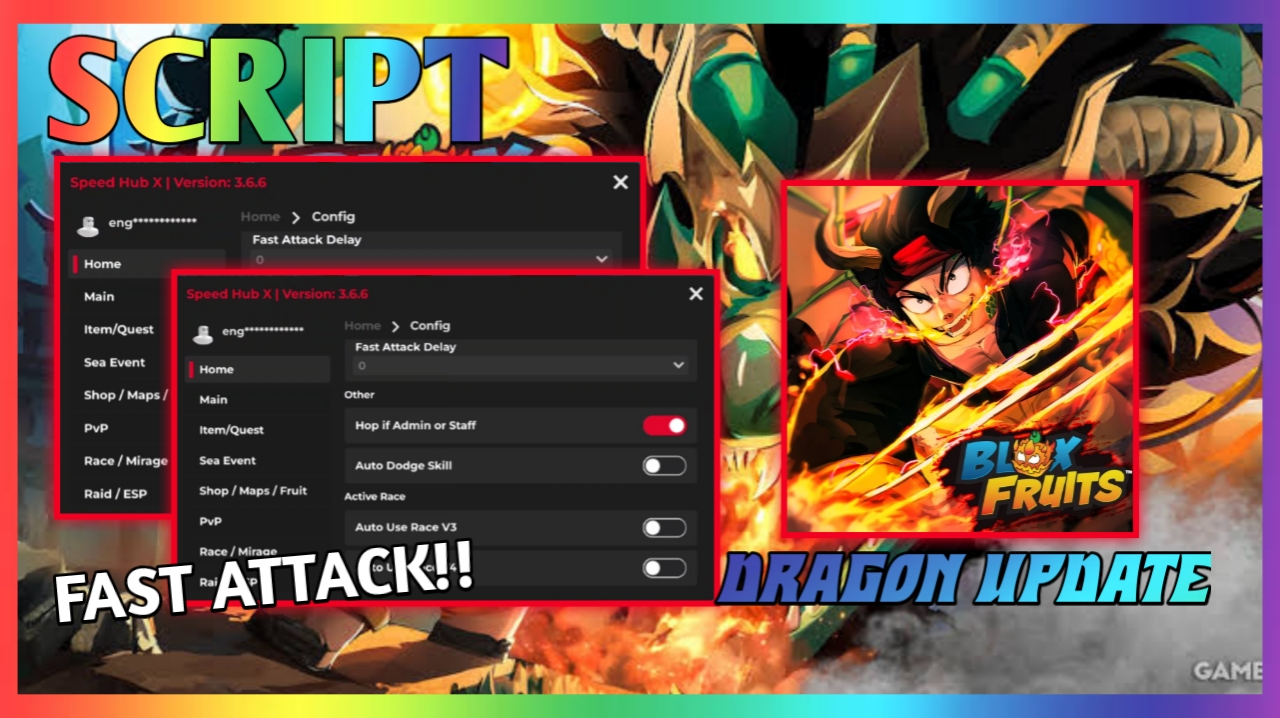
Task: Click the Blox Fruits game thumbnail
Action: coord(960,359)
